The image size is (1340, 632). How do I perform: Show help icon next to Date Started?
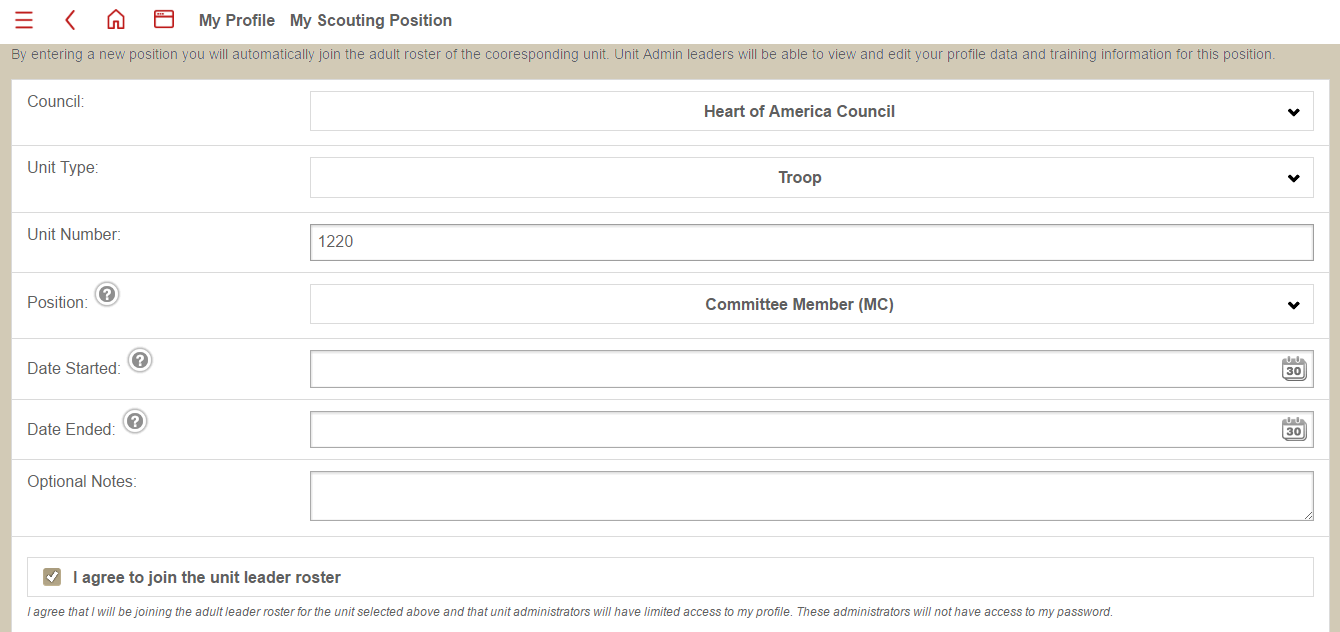[x=141, y=361]
